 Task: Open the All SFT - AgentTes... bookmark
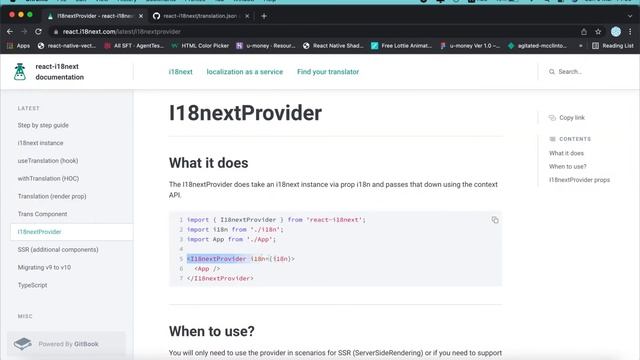[134, 46]
